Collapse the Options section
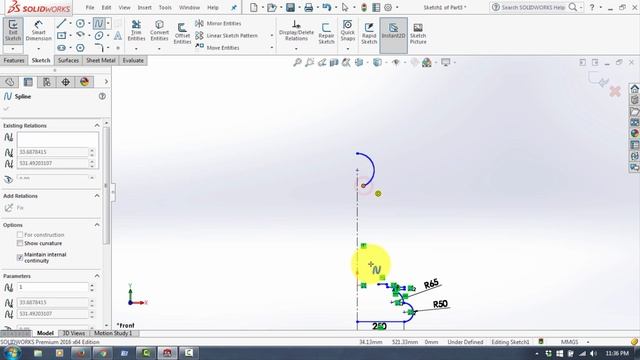 click(x=97, y=225)
